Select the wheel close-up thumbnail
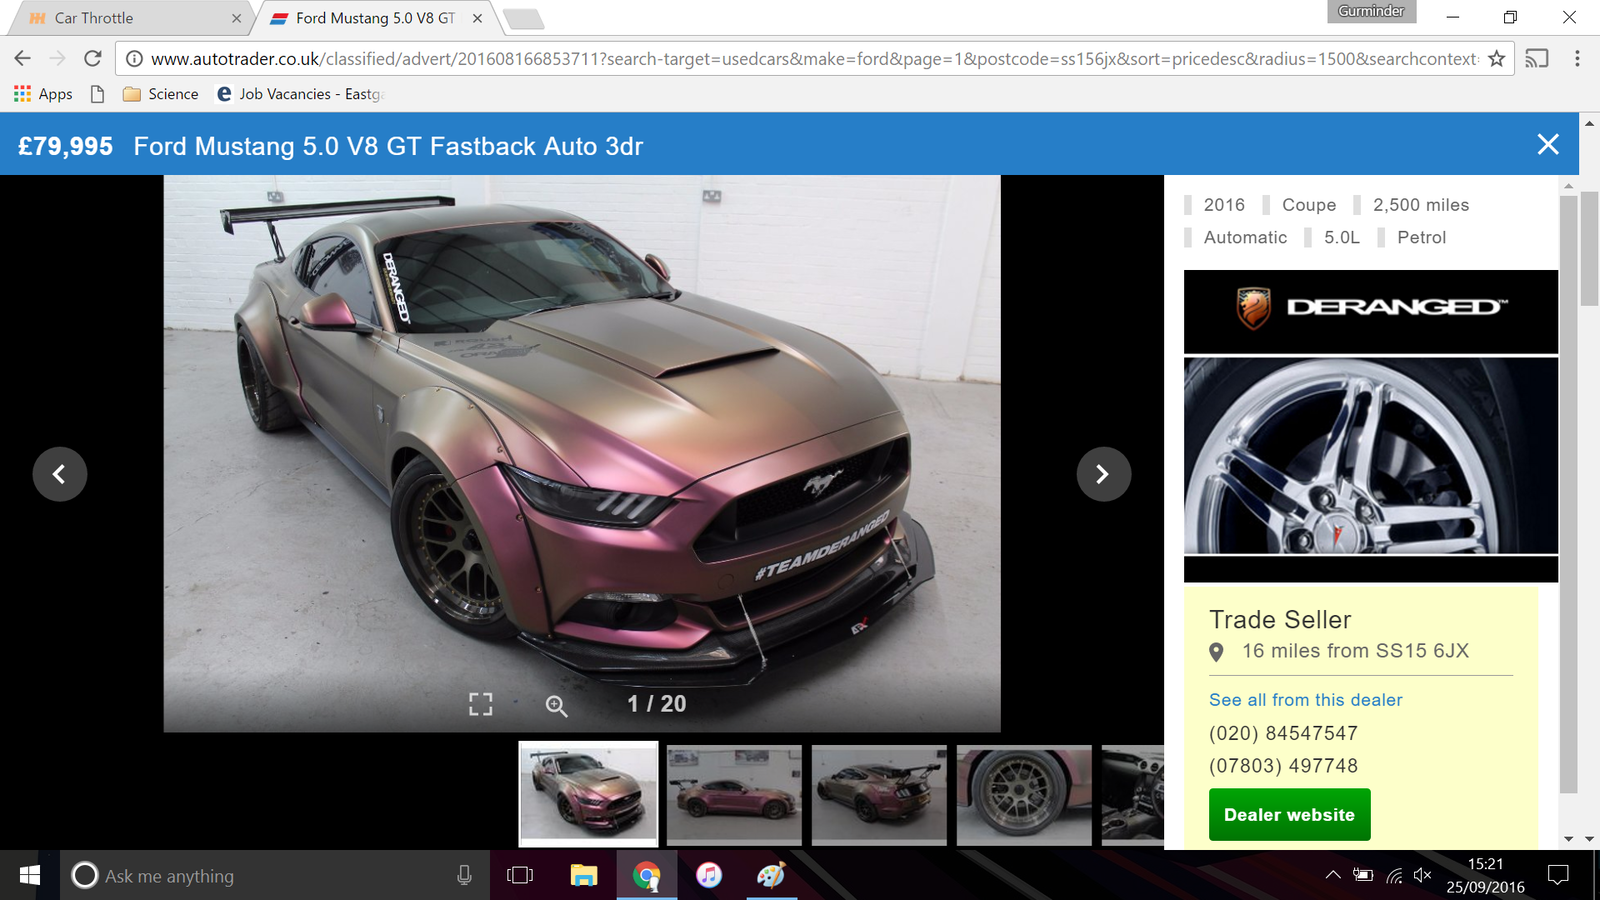Image resolution: width=1600 pixels, height=900 pixels. pyautogui.click(x=1024, y=794)
